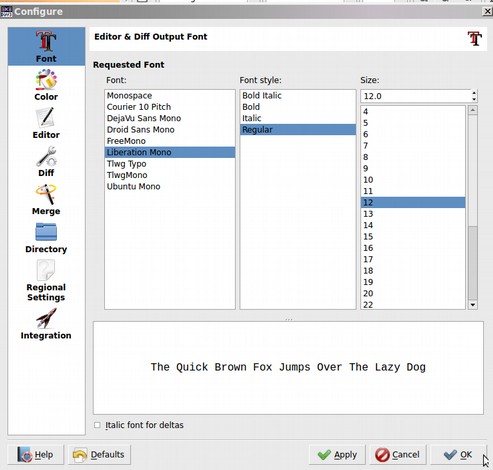Decrease font size with spinbox down arrow
This screenshot has width=493, height=470.
pos(474,99)
